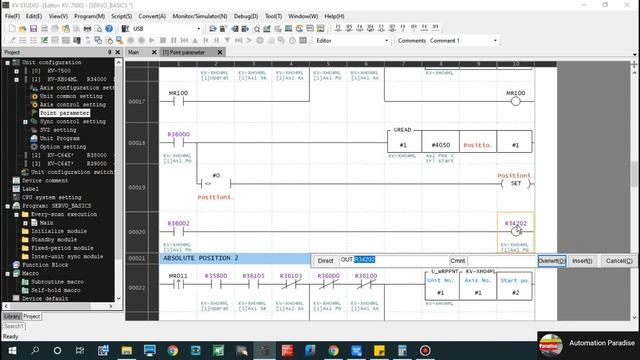Viewport: 640px width, 360px height.
Task: Click the Unit Program blue icon
Action: 34,138
